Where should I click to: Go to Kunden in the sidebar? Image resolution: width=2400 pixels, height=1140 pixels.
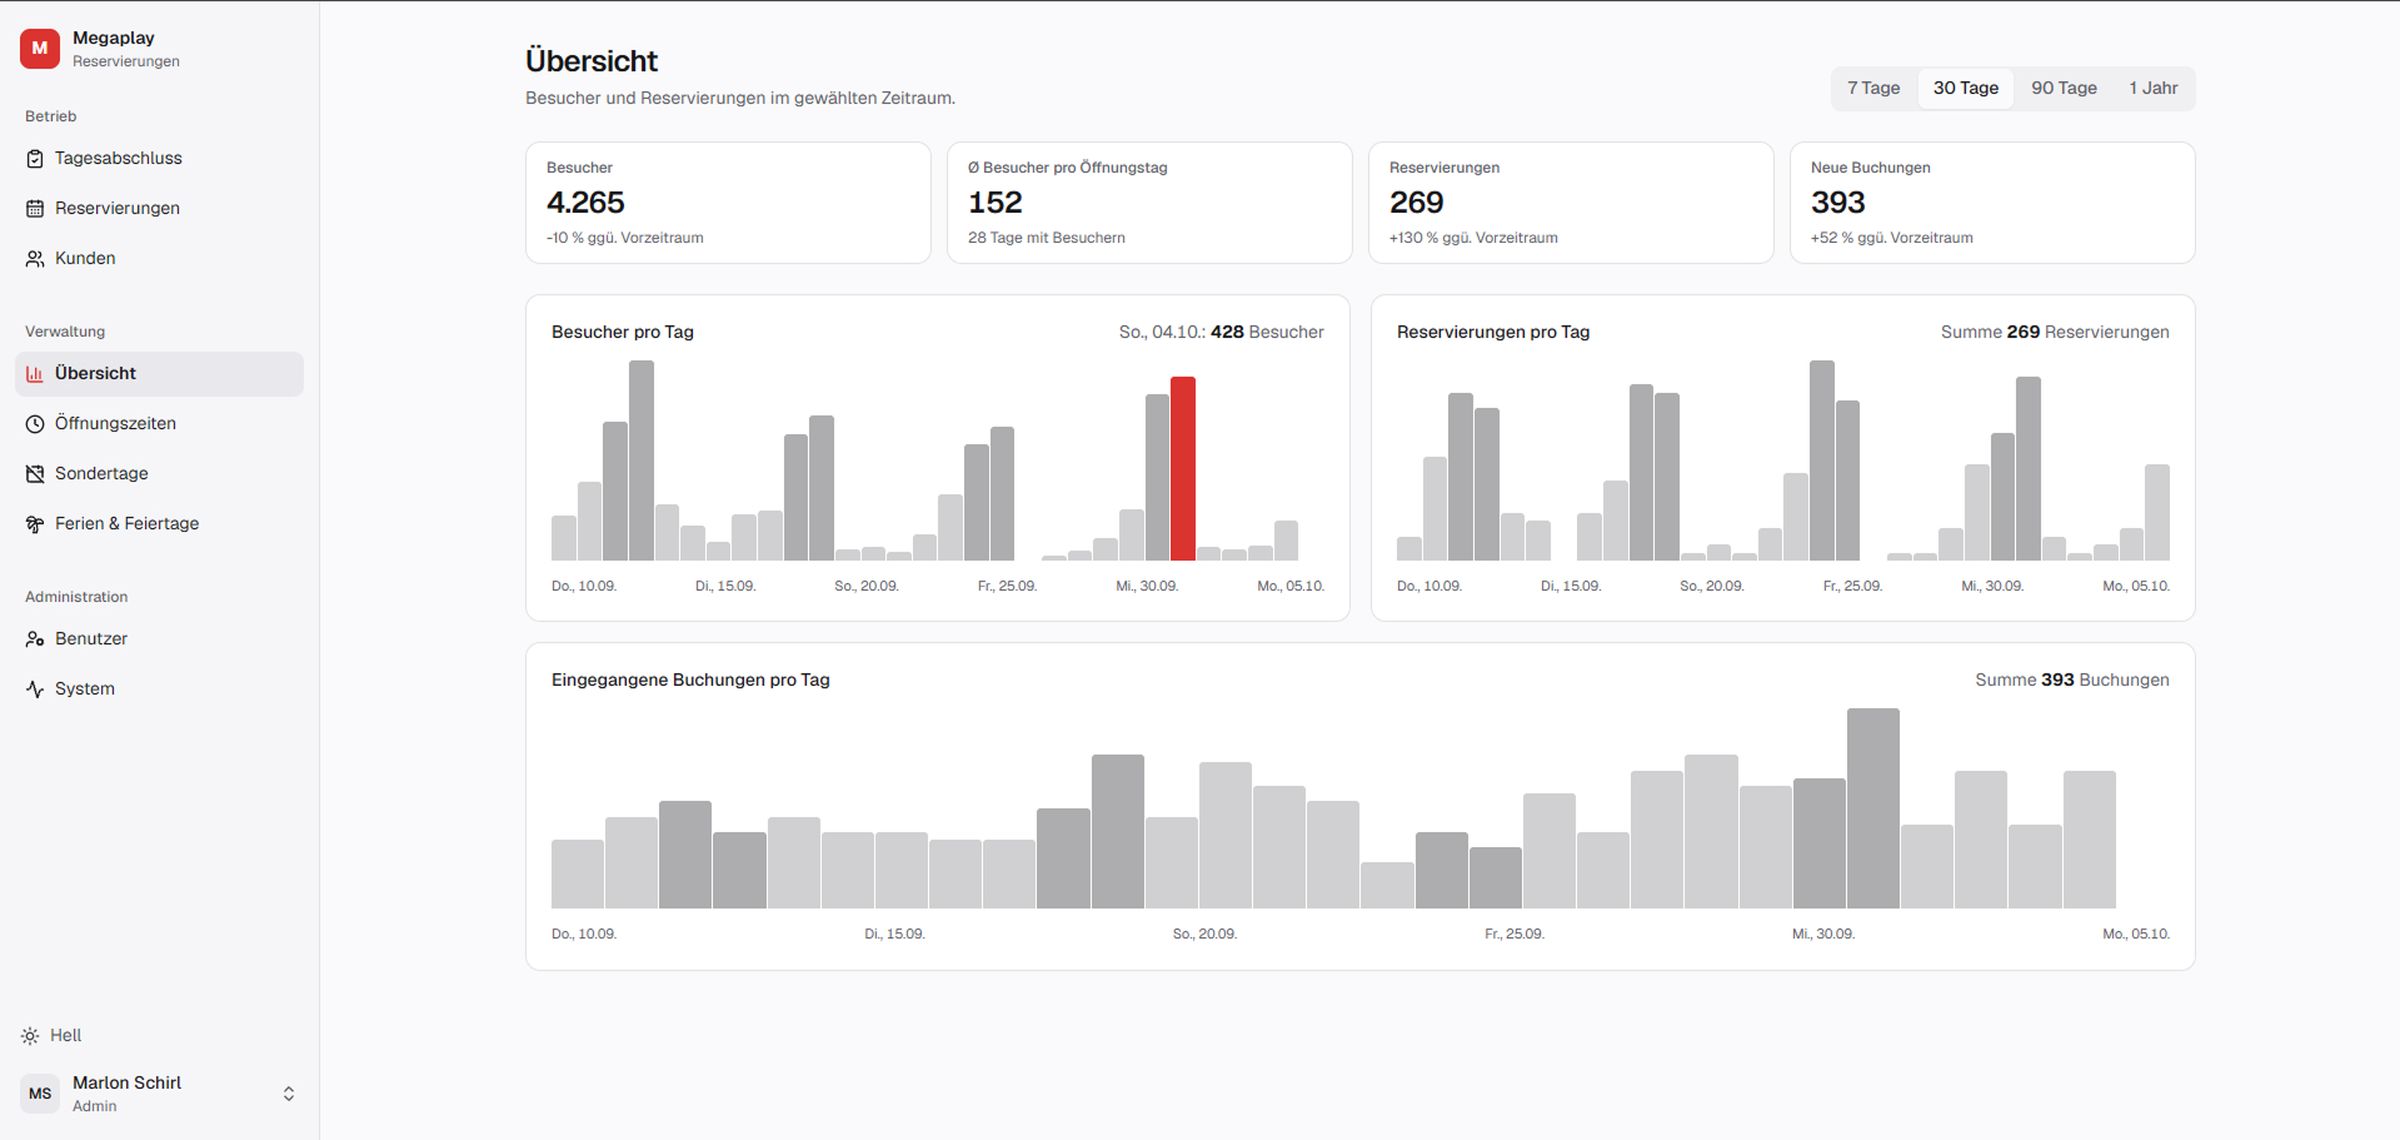(x=159, y=258)
